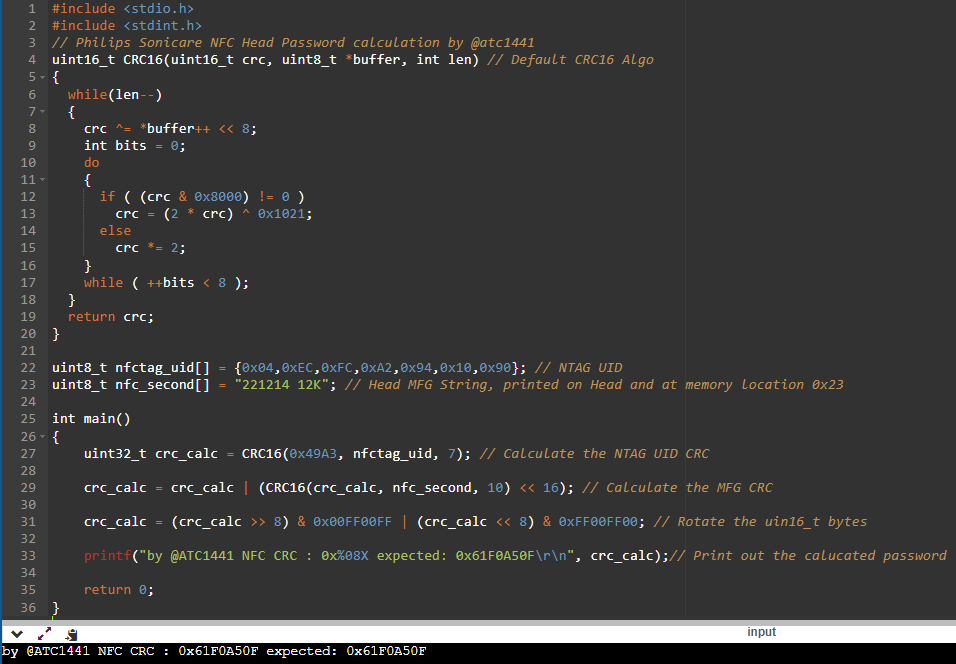The height and width of the screenshot is (664, 956).
Task: Click the 'return 0;' statement
Action: click(x=119, y=590)
